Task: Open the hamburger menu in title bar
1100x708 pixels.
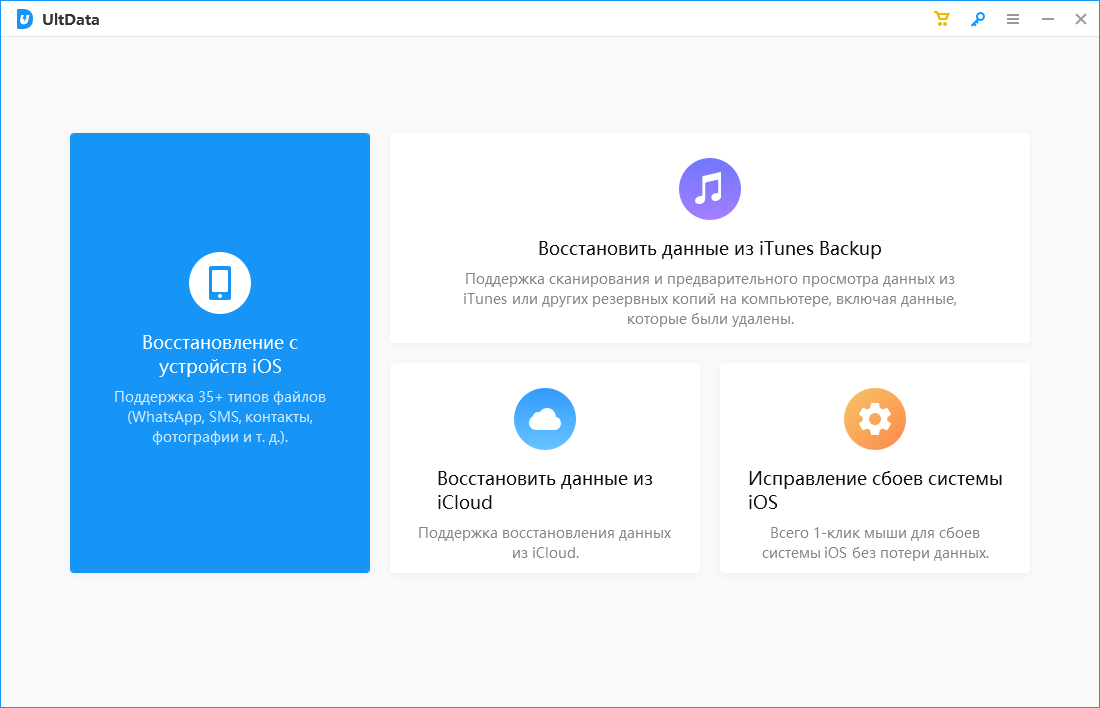Action: (1012, 20)
